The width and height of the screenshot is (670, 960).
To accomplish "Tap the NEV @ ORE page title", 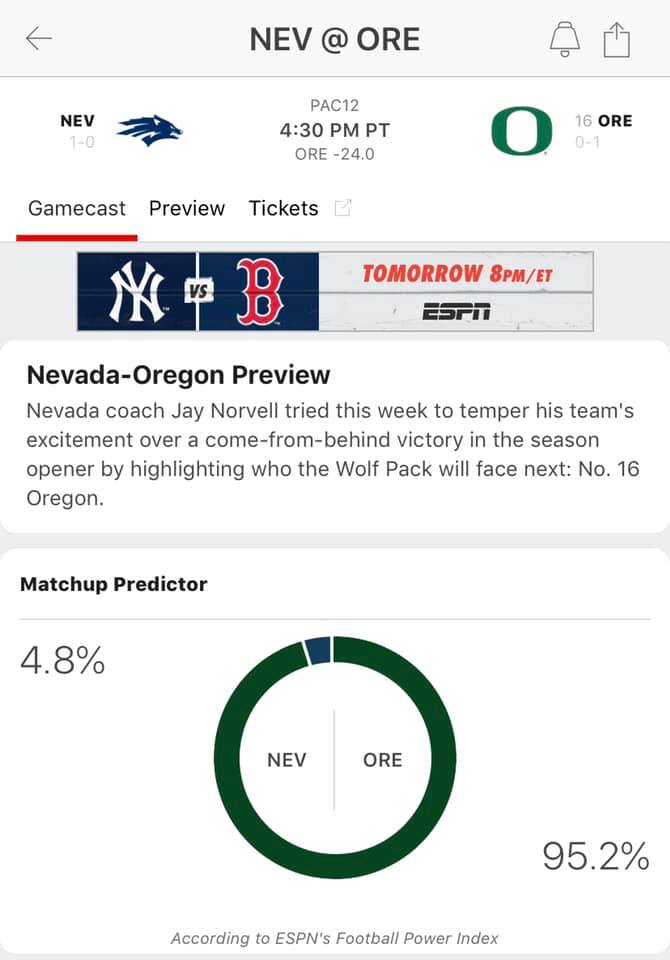I will pos(334,40).
